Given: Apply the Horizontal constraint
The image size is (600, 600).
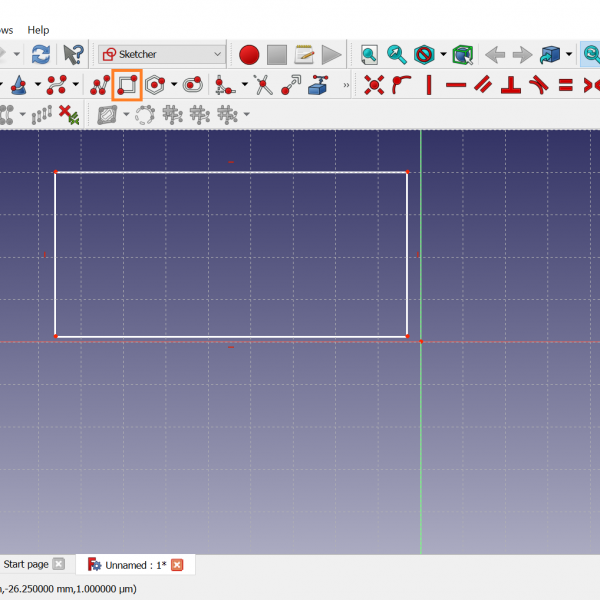Looking at the screenshot, I should (x=456, y=85).
